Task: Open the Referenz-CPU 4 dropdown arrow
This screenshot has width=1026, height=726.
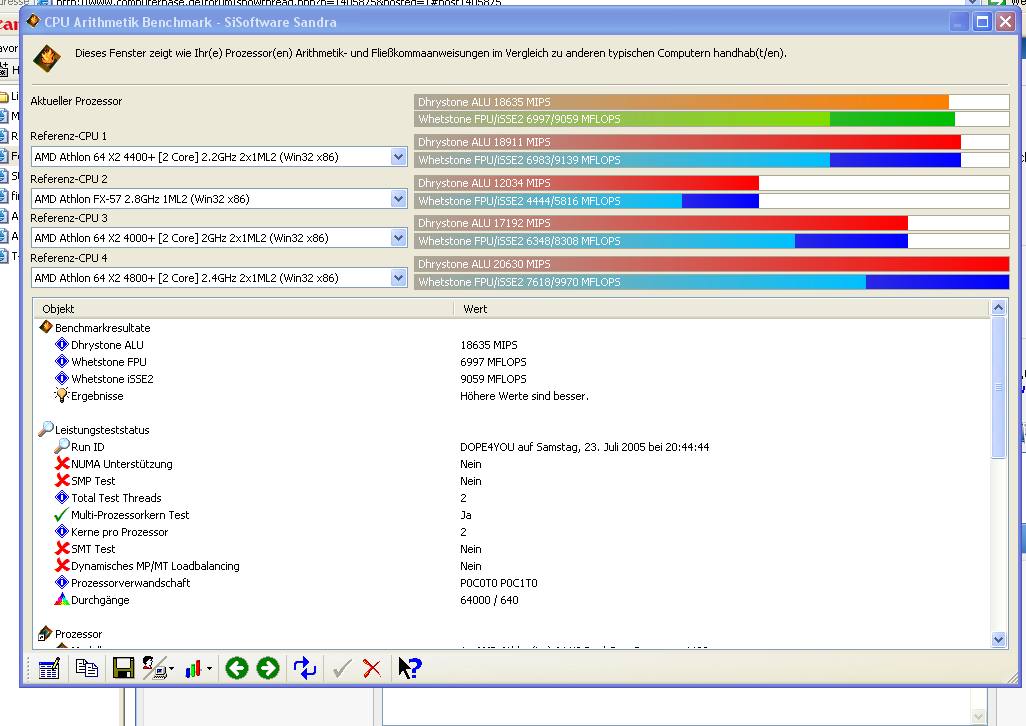Action: tap(398, 278)
